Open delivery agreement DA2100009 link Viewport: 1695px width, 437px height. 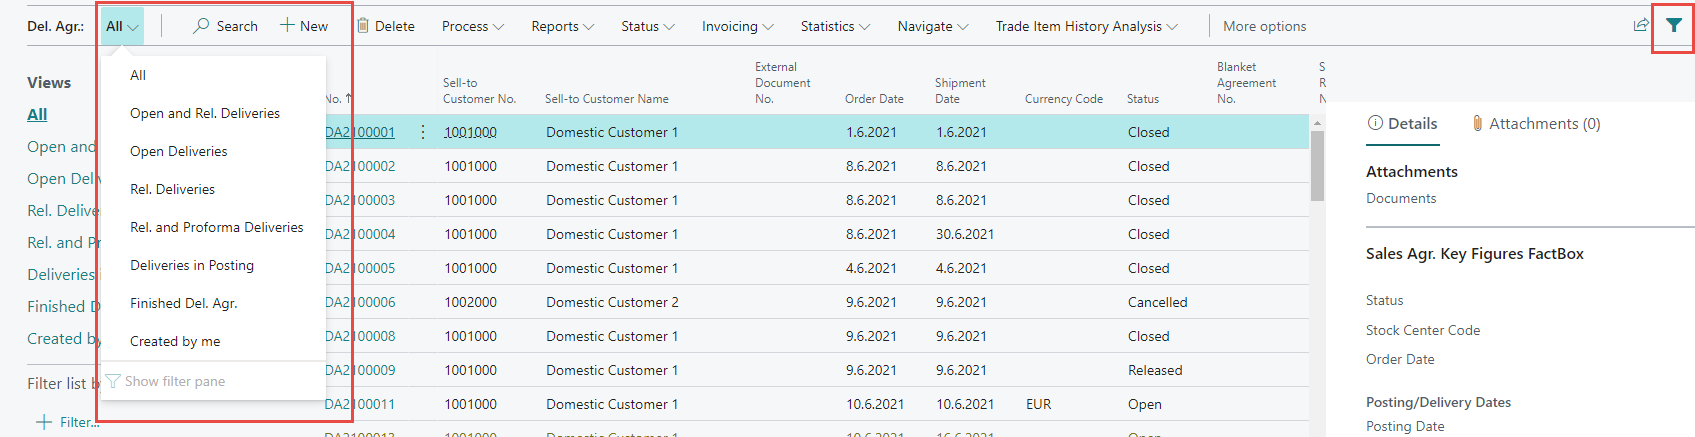362,370
